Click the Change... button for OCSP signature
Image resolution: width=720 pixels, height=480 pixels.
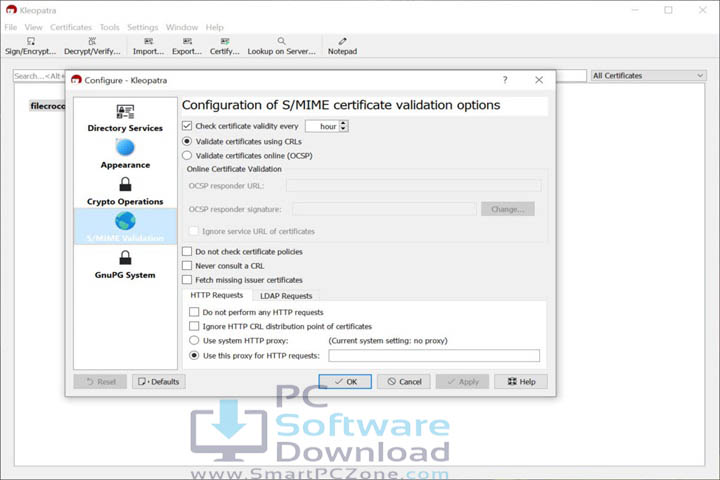(x=507, y=209)
